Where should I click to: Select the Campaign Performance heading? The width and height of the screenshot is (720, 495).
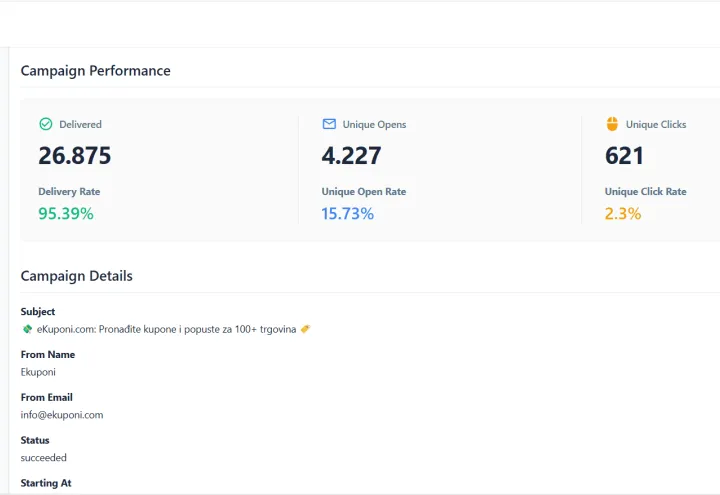(x=96, y=71)
